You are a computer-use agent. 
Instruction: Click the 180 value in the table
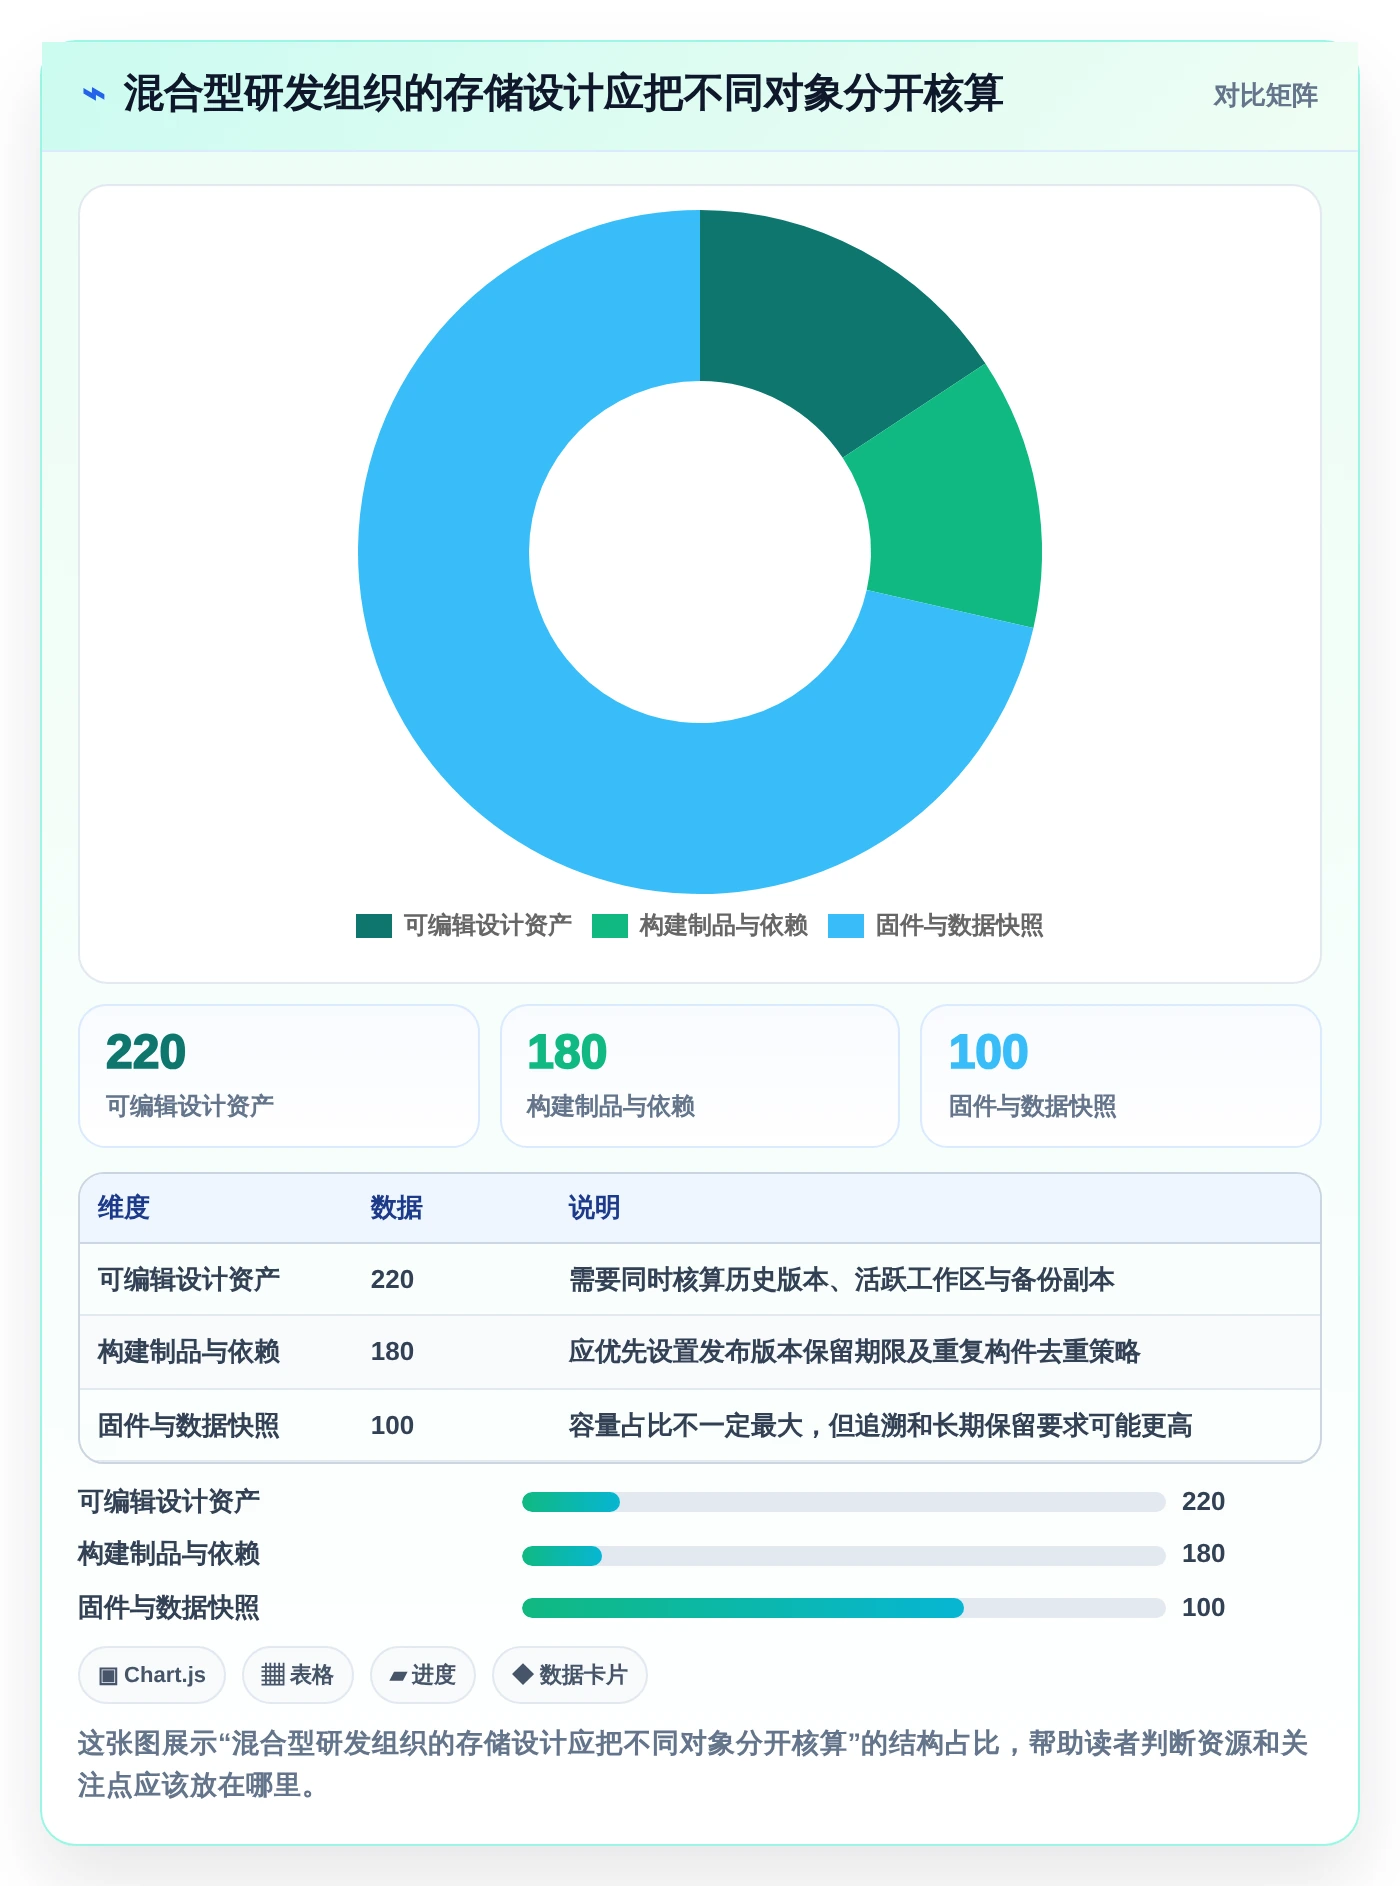pyautogui.click(x=392, y=1352)
